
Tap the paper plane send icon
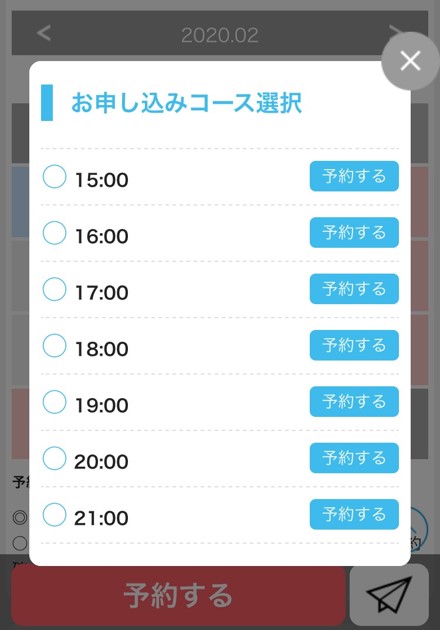point(389,595)
